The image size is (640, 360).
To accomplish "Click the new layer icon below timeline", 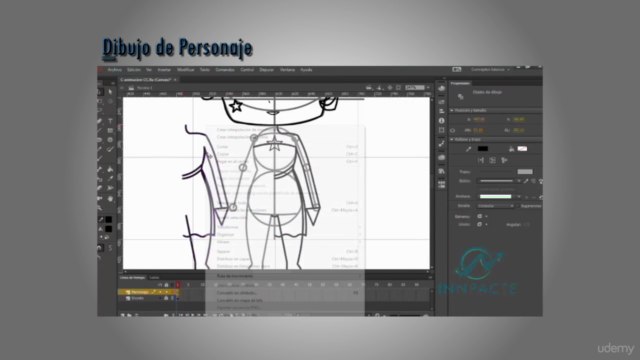I will (122, 315).
